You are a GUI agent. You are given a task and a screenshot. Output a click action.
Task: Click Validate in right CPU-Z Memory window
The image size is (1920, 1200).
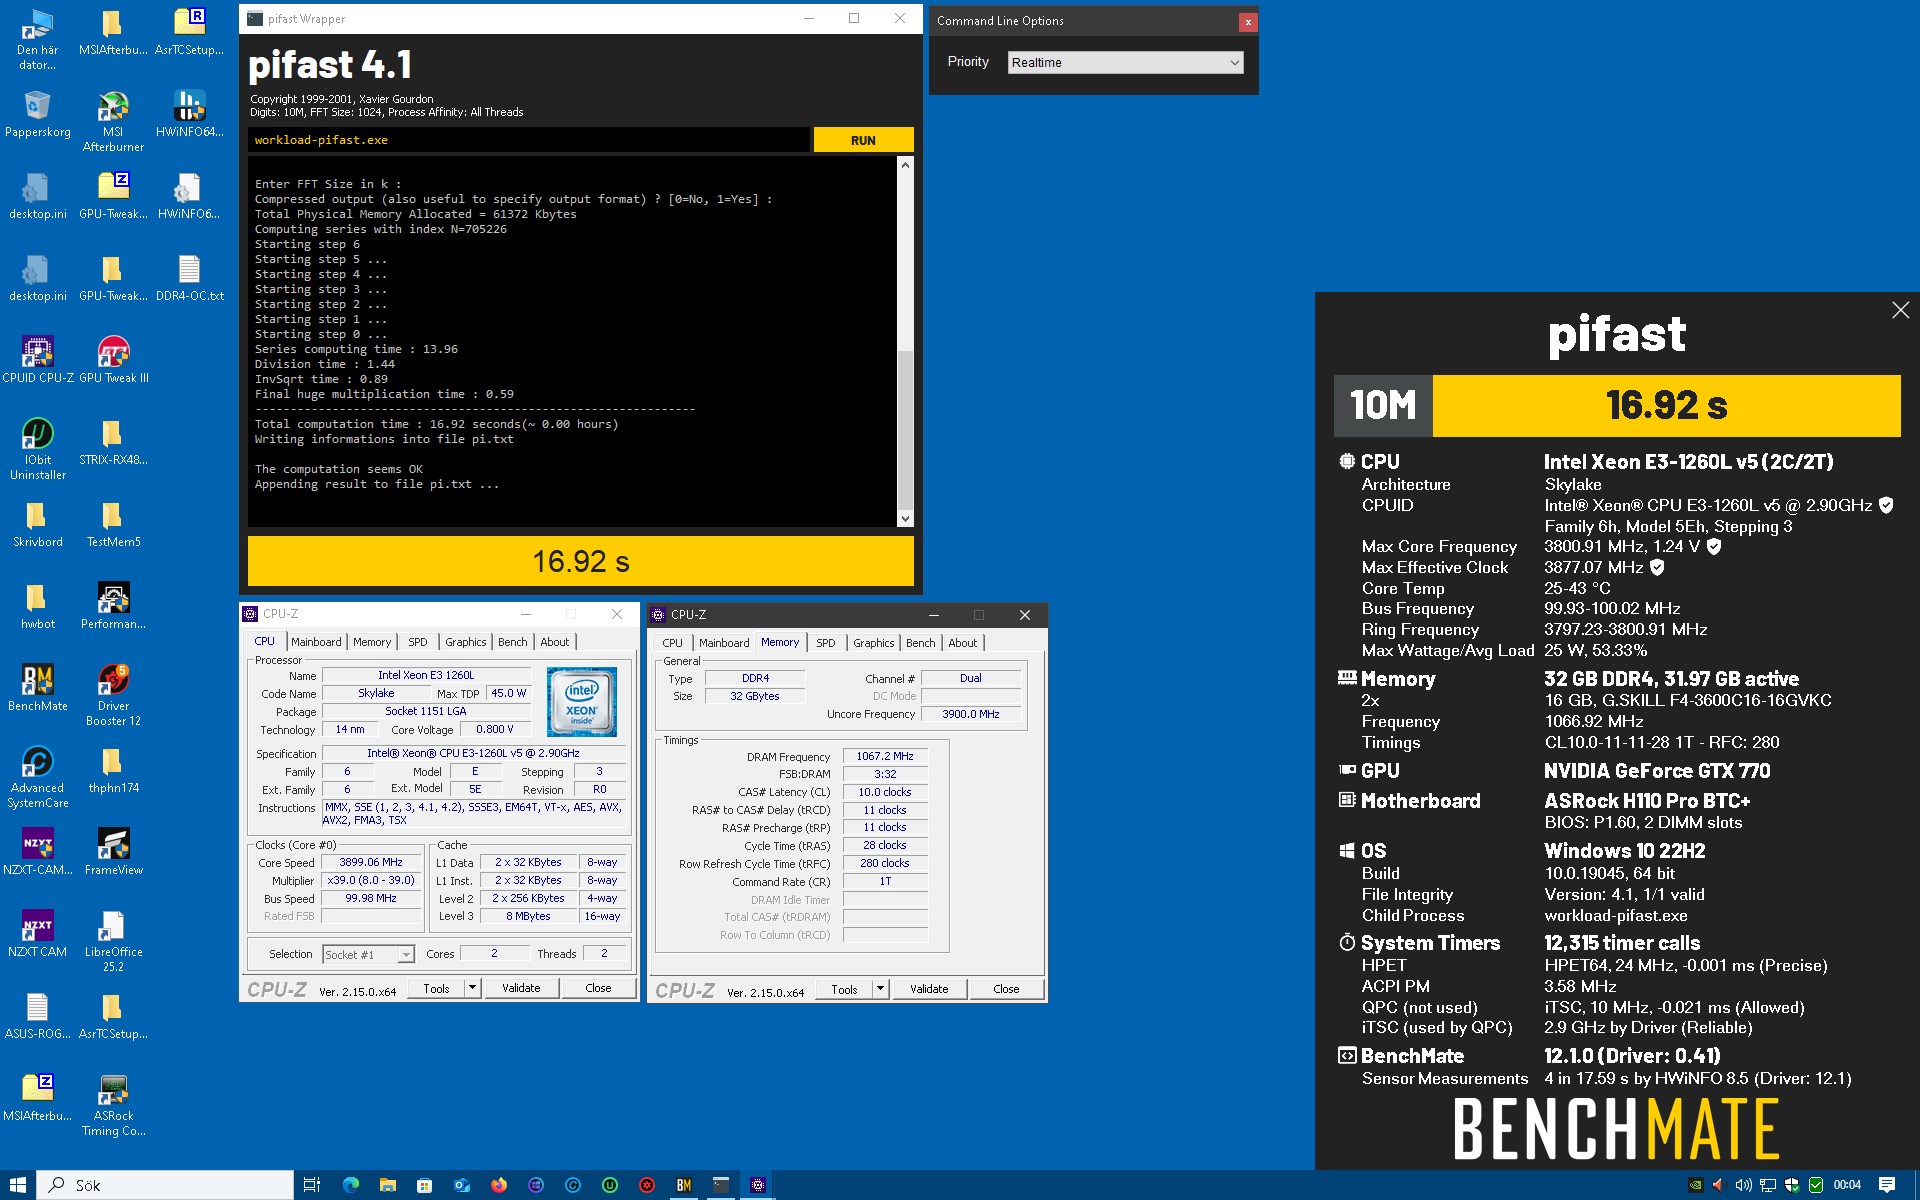click(x=929, y=989)
